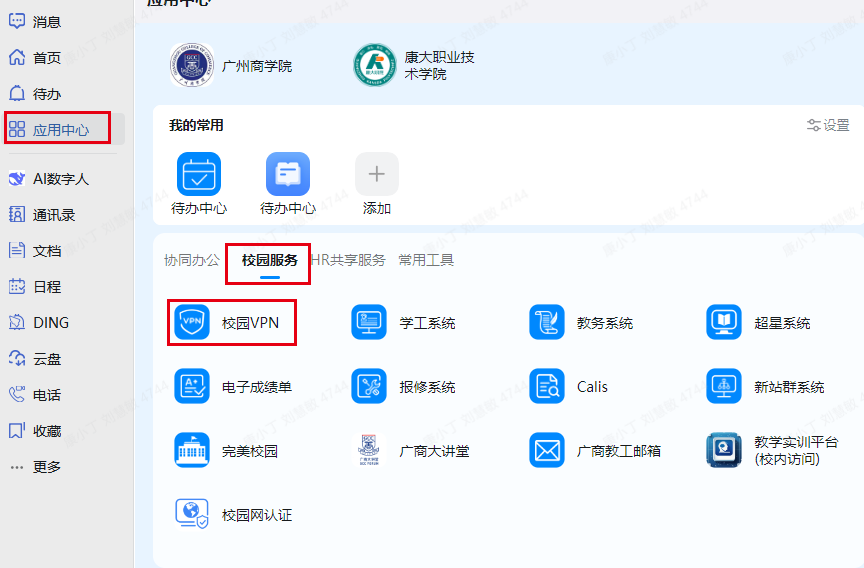Open the 完美校园 app
Viewport: 864px width, 568px height.
point(192,451)
